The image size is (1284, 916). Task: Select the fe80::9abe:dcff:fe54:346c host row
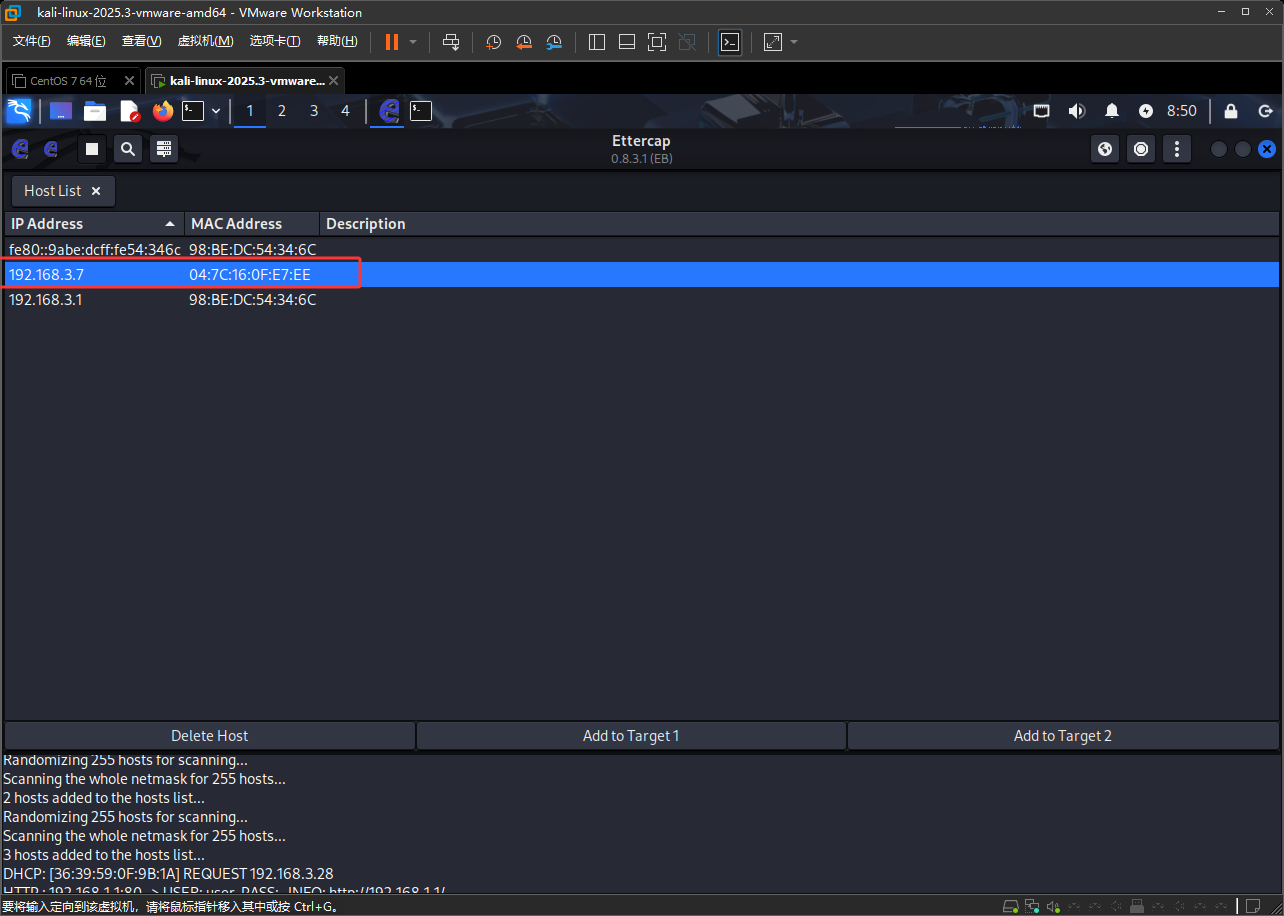(641, 249)
